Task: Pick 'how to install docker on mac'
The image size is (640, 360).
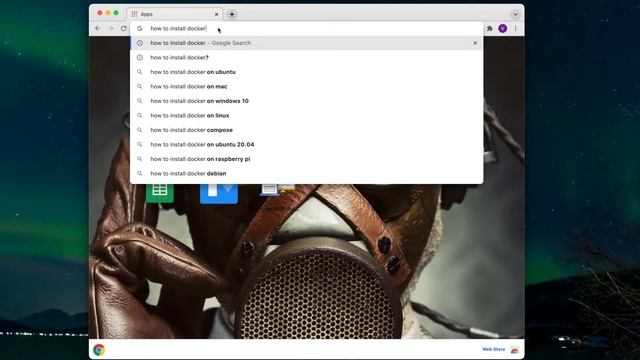Action: click(307, 87)
